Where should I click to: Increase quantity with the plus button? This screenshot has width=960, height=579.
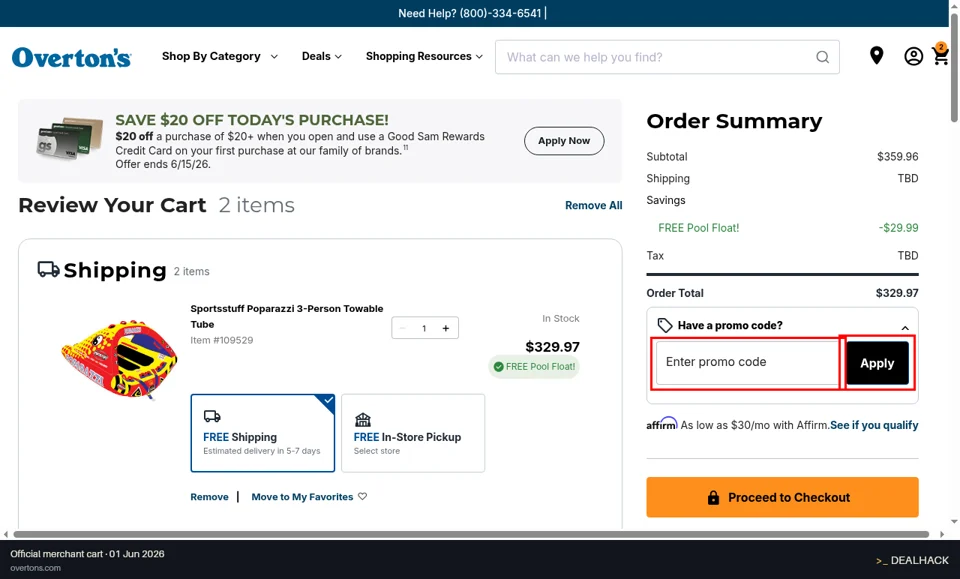446,328
